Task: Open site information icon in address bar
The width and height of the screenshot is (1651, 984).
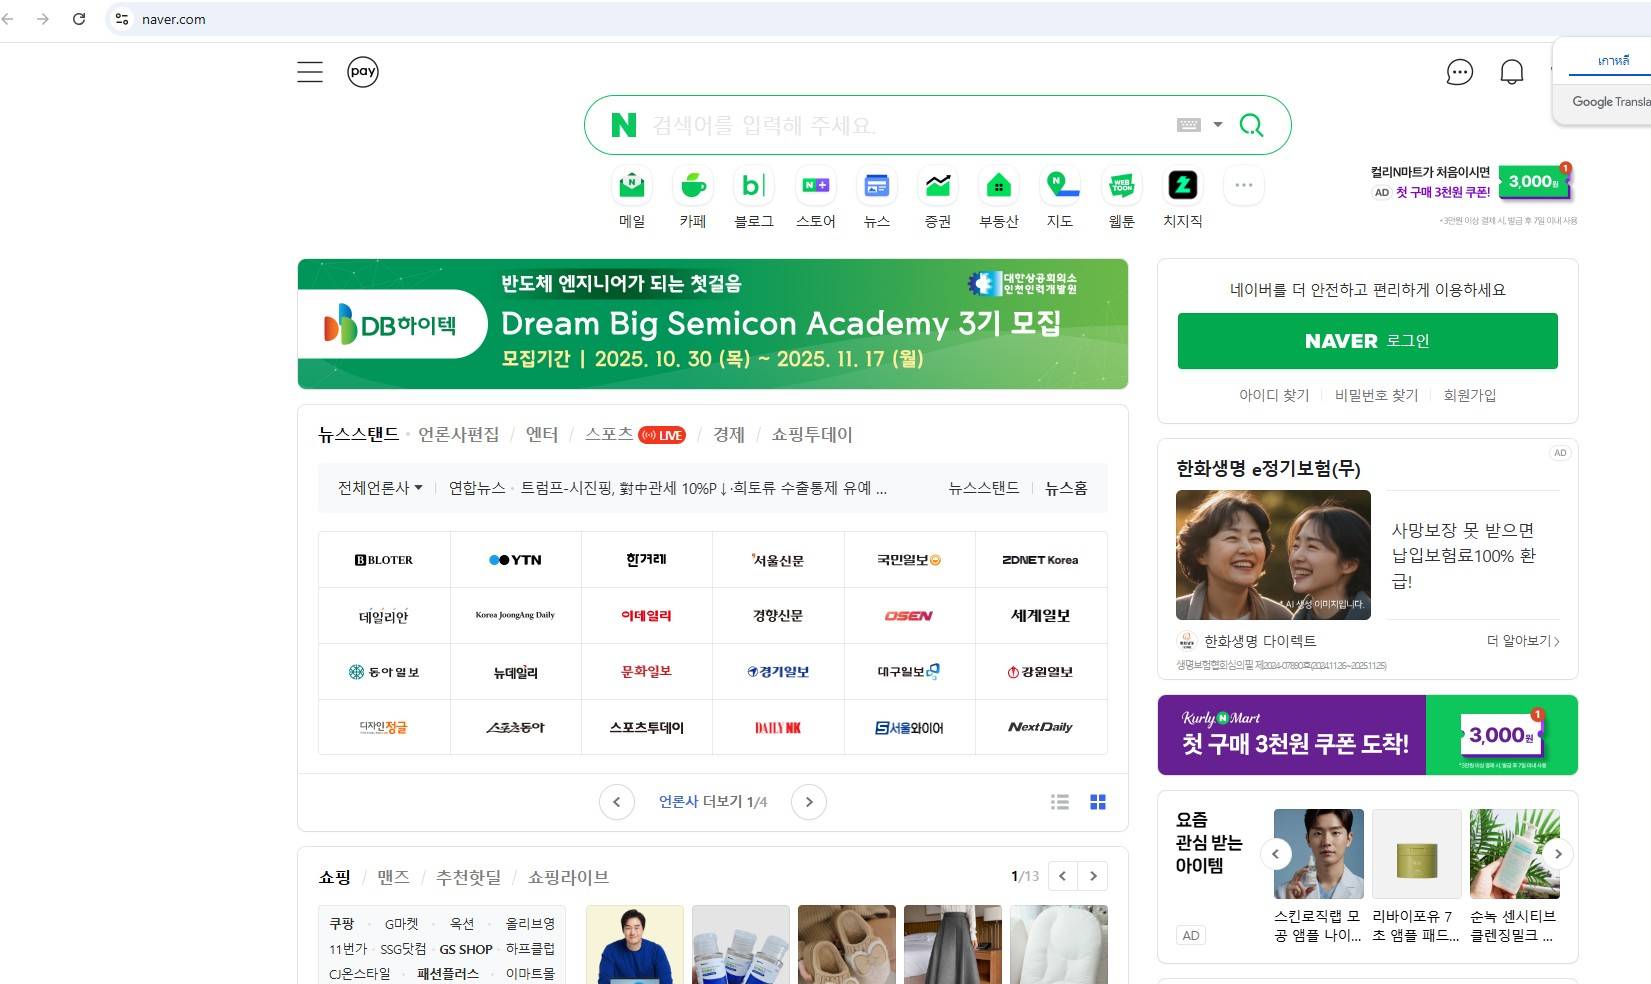Action: 122,19
